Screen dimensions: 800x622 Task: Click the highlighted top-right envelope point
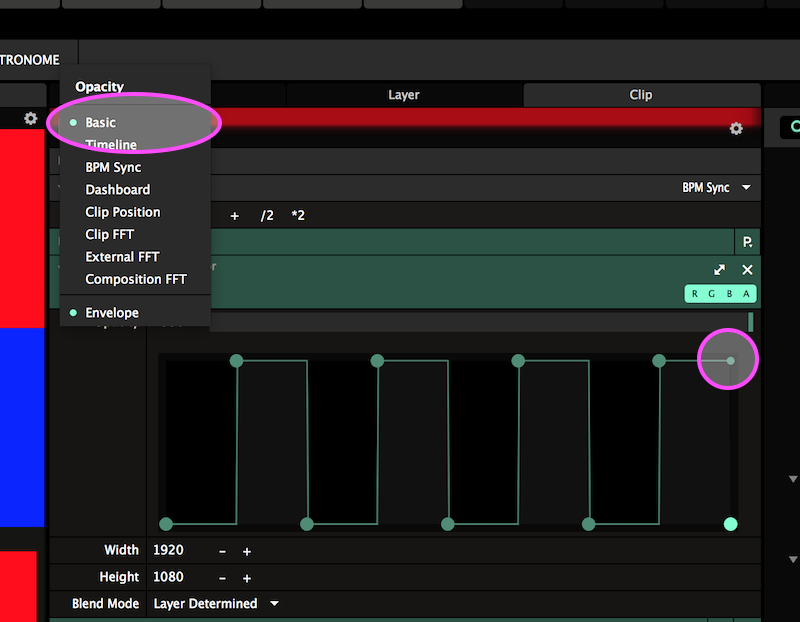[x=730, y=360]
